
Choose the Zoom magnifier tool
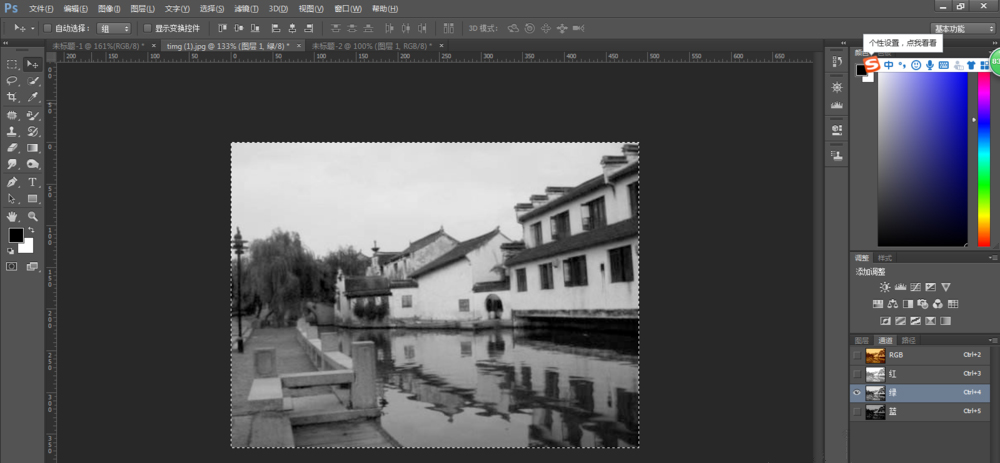click(x=33, y=216)
